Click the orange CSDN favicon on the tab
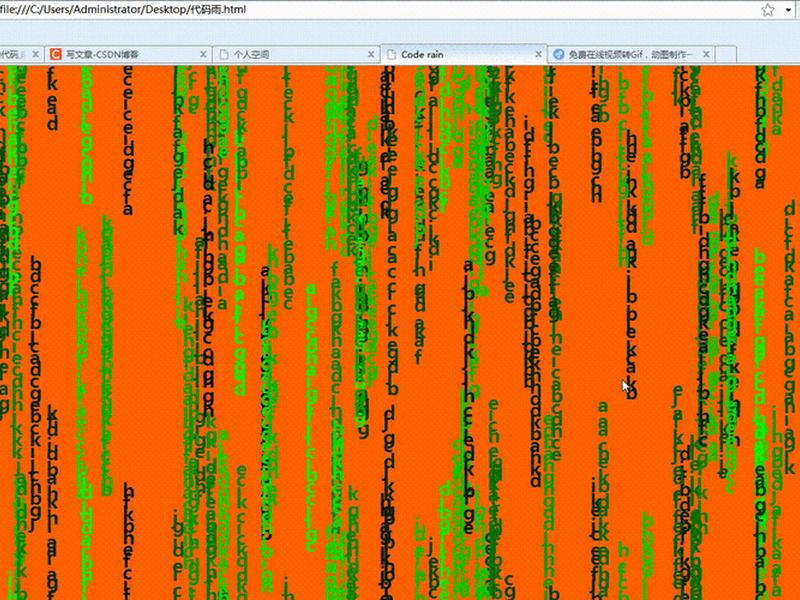Viewport: 800px width, 600px height. 56,54
